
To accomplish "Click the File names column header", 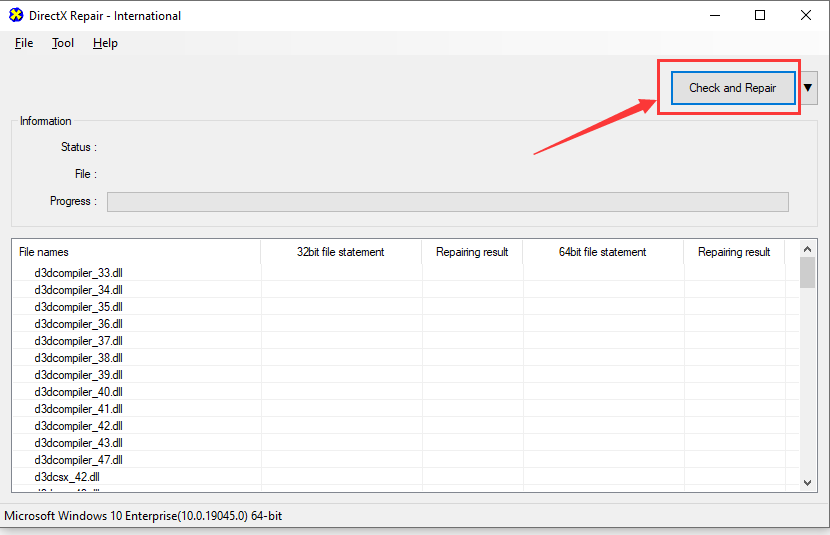I will tap(44, 252).
